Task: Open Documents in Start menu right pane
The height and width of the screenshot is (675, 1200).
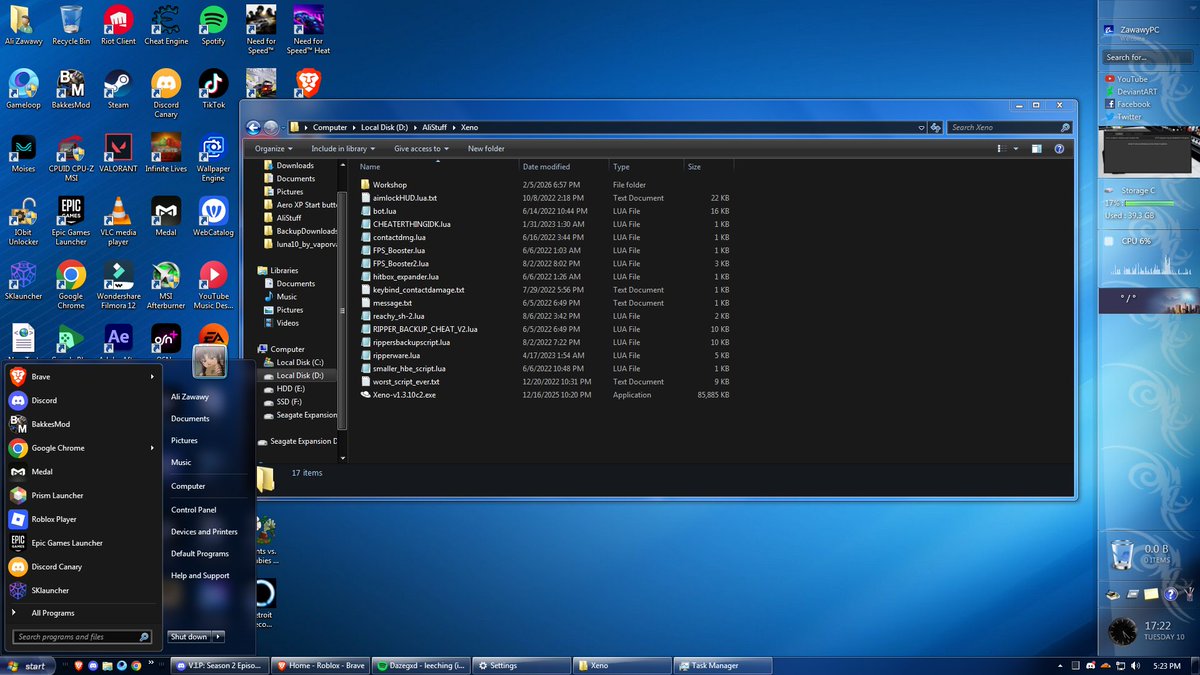Action: pyautogui.click(x=190, y=419)
